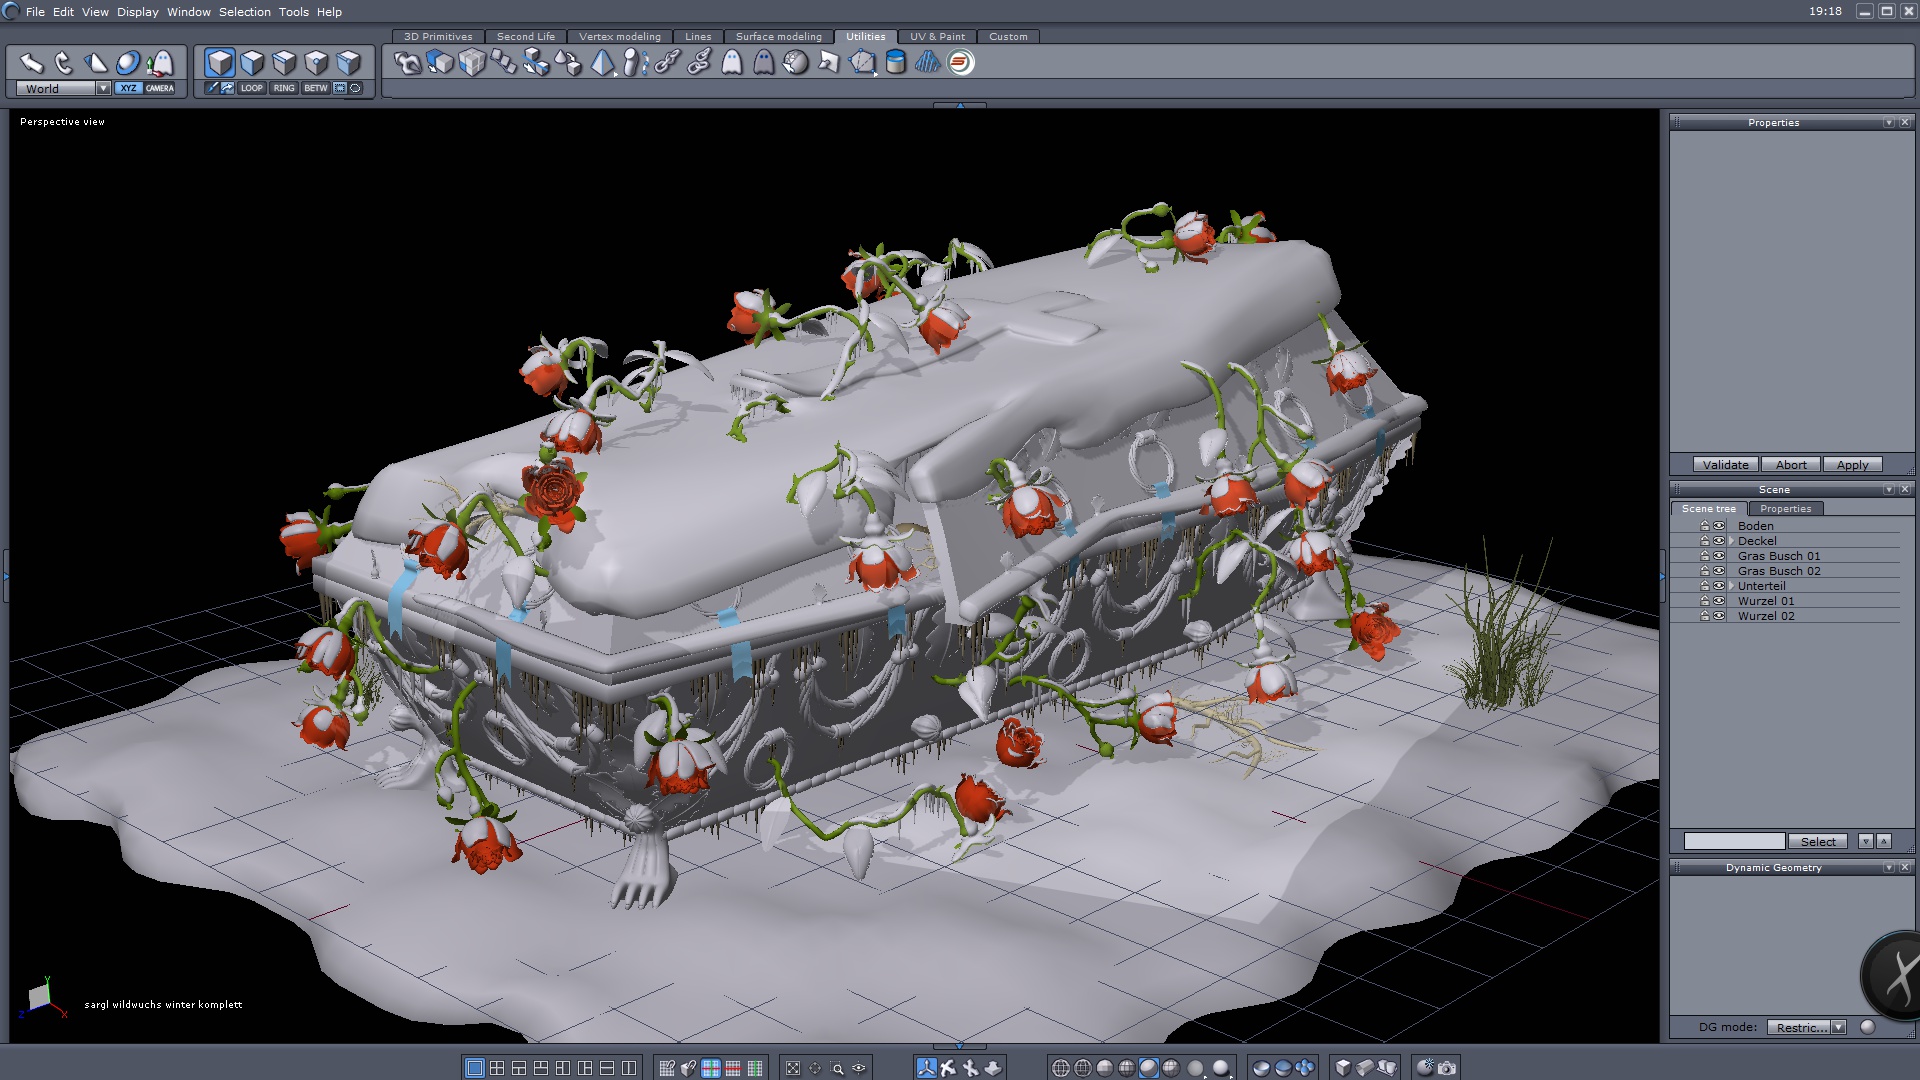Switch to single viewport layout icon
The image size is (1920, 1080).
pos(475,1068)
